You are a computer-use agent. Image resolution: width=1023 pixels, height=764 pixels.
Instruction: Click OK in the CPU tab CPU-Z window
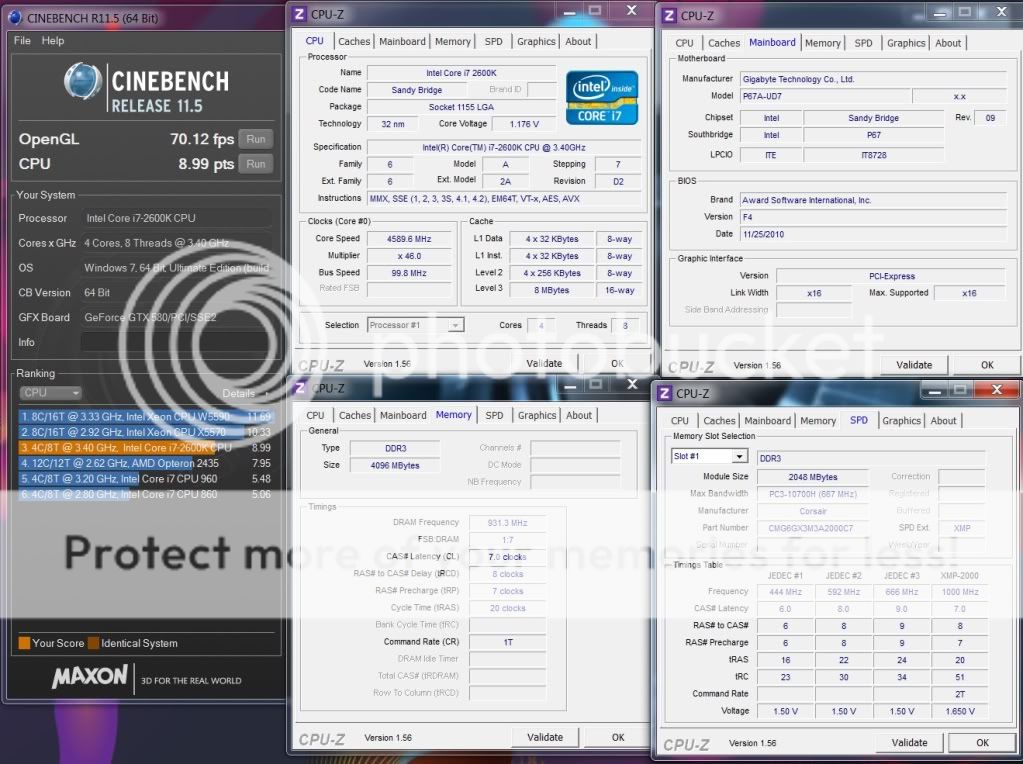click(617, 363)
